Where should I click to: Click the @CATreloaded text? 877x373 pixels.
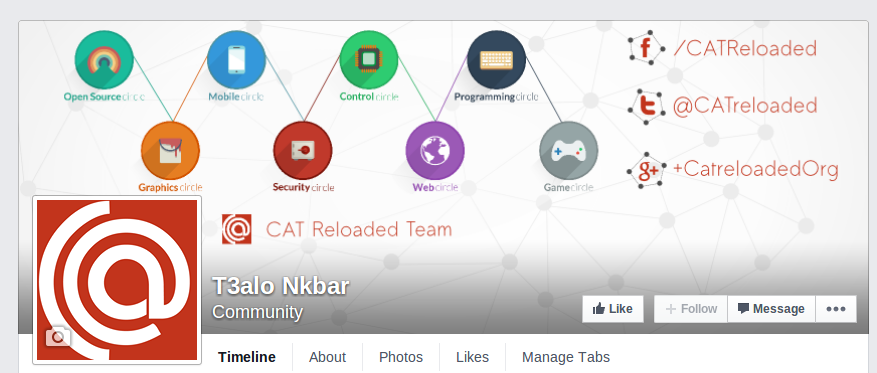(x=744, y=106)
